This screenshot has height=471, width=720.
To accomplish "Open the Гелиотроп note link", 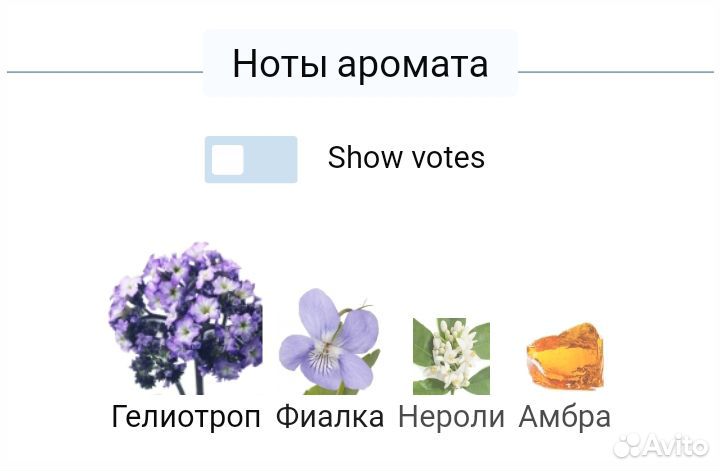I will tap(186, 416).
